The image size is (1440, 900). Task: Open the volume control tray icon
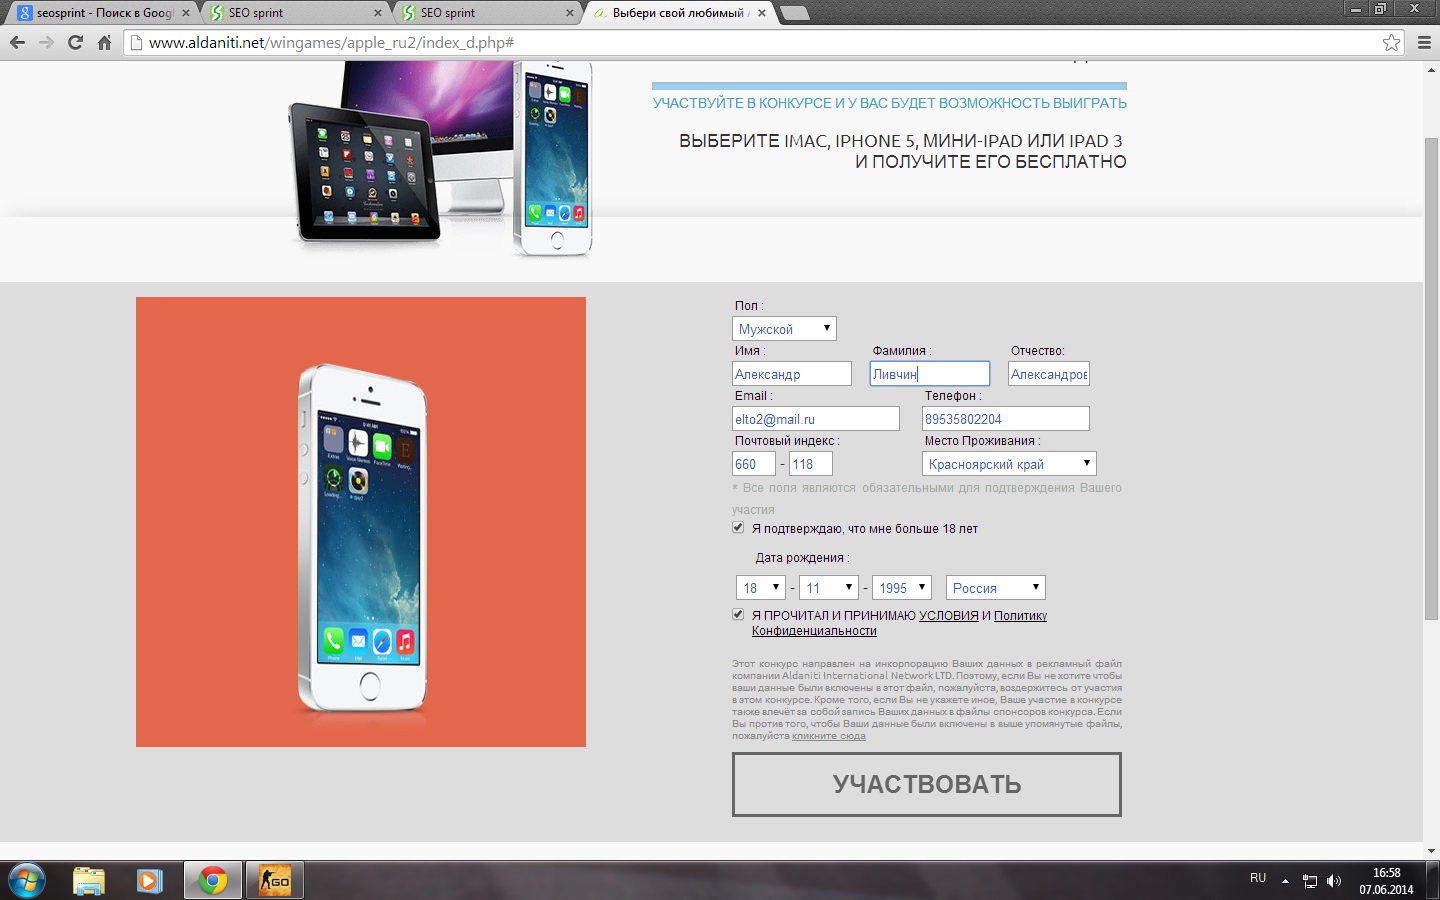click(1334, 881)
